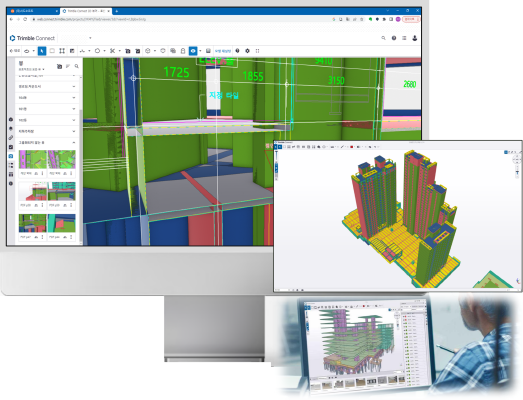The width and height of the screenshot is (523, 400).
Task: Switch to the first browser tab
Action: point(33,11)
